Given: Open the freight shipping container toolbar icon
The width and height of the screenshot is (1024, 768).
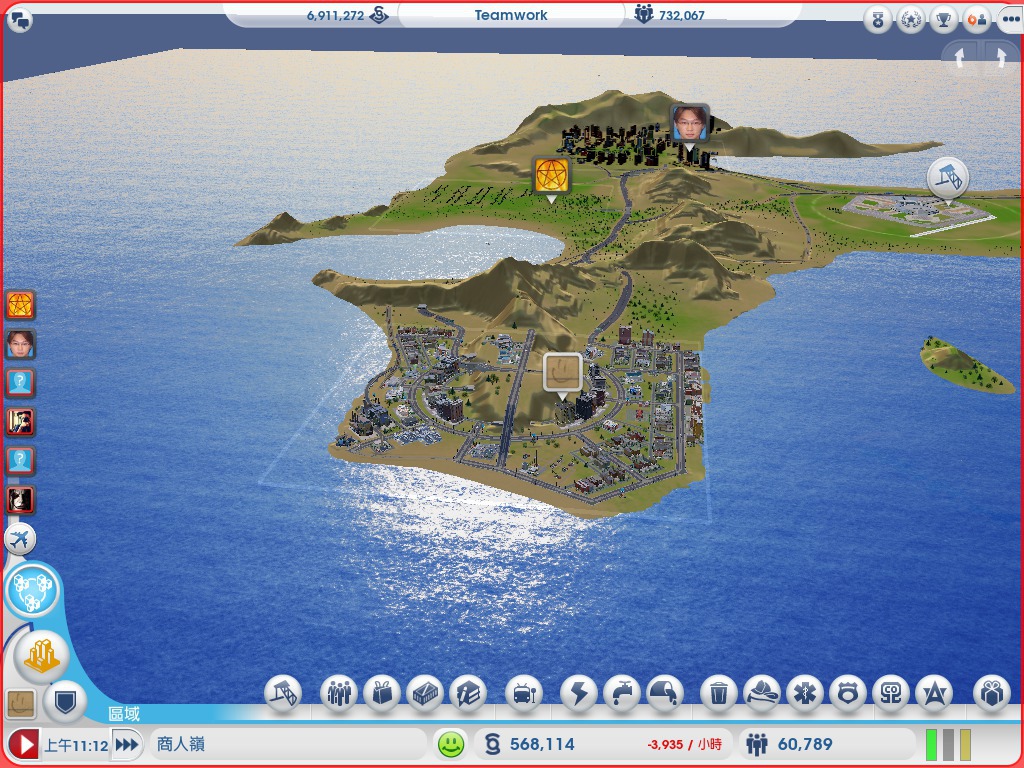Looking at the screenshot, I should tap(425, 693).
